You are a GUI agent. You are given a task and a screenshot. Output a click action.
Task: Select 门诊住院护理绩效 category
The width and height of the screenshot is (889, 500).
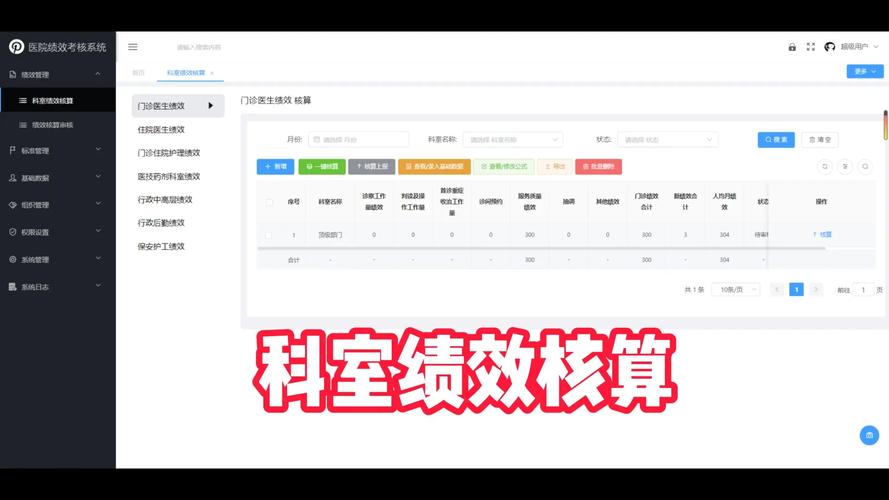(169, 152)
